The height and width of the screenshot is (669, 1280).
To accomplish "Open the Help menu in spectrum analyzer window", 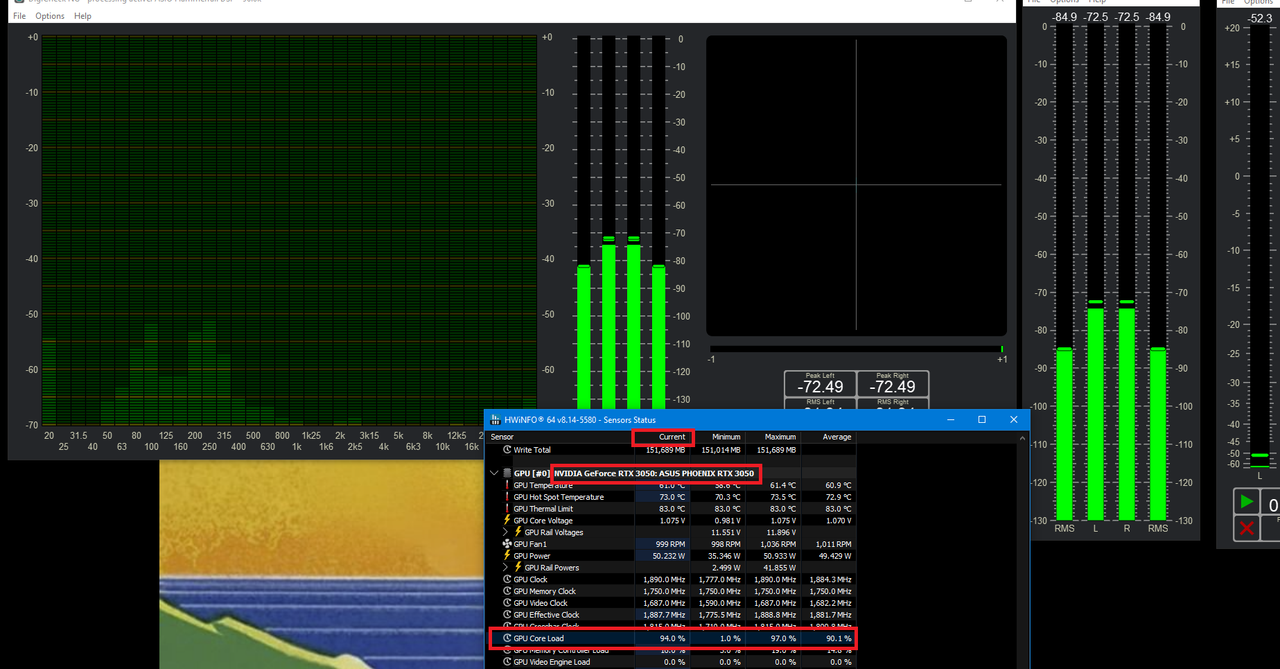I will pos(83,16).
